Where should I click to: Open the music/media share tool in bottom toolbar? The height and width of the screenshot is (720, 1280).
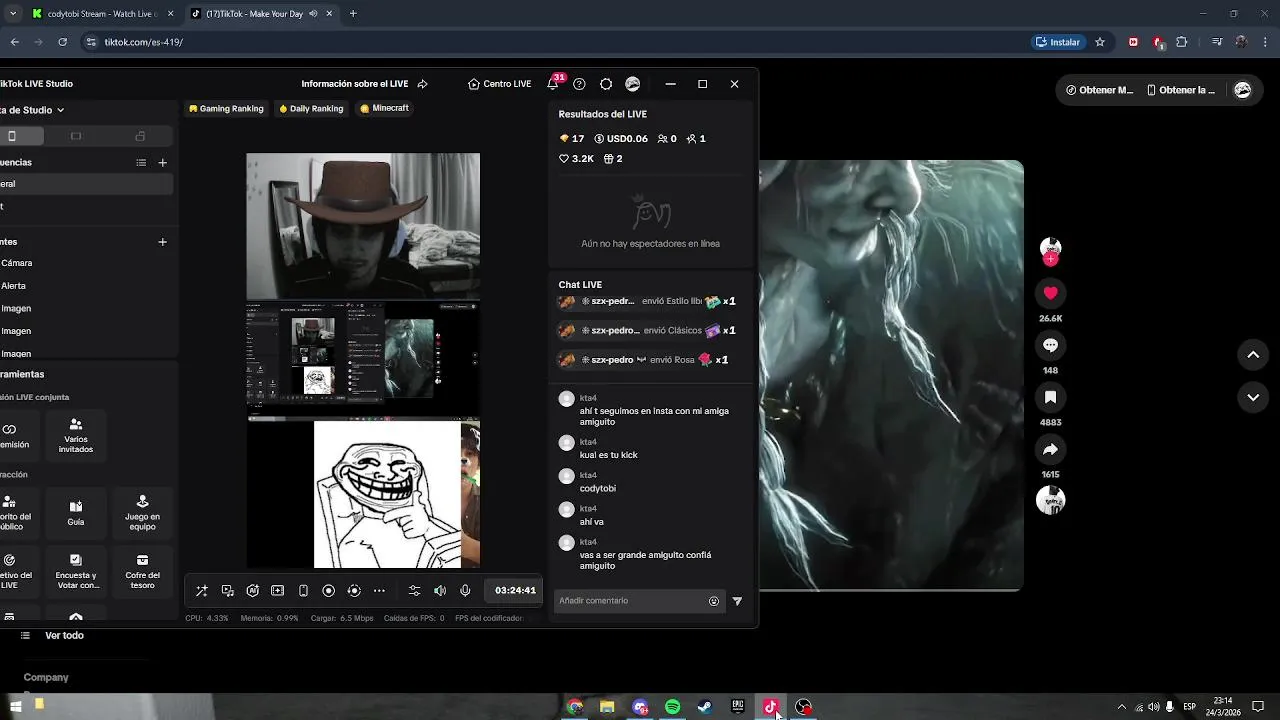click(x=228, y=591)
